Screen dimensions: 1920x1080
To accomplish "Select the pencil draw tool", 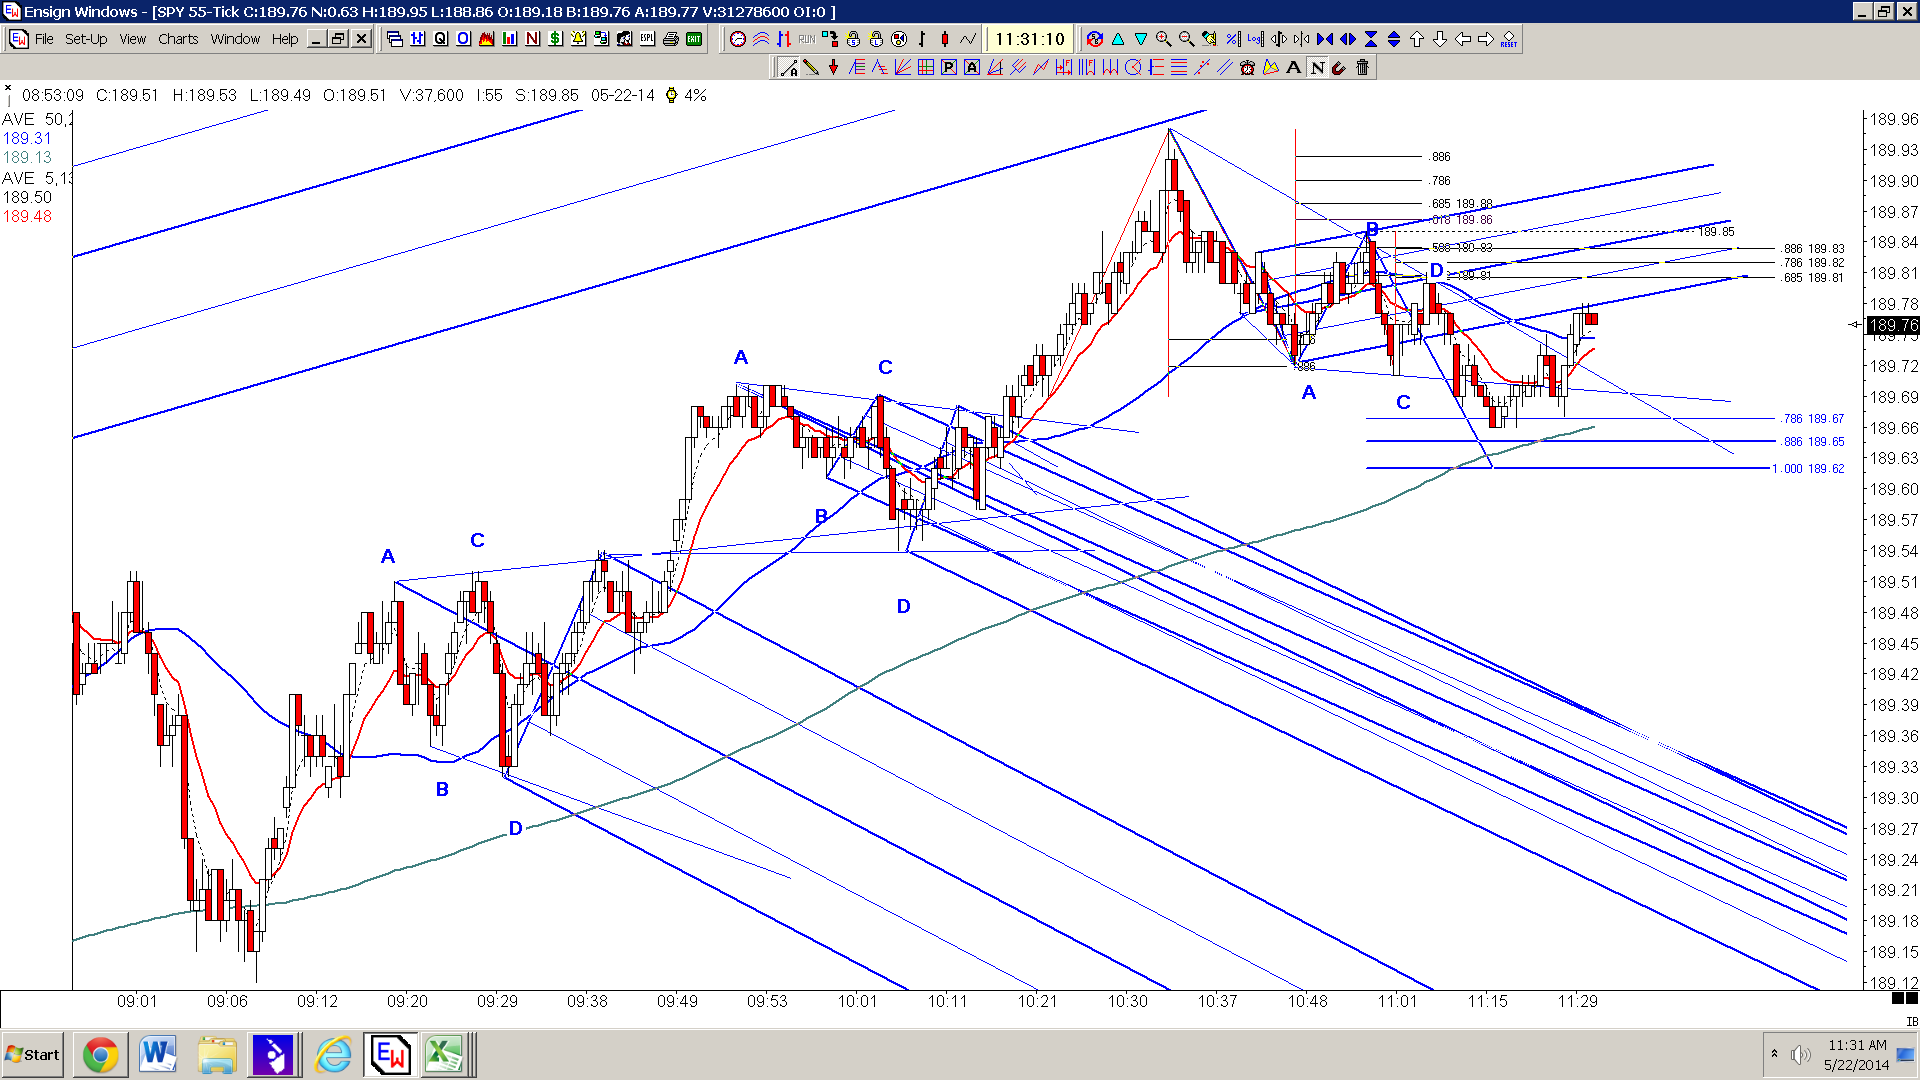I will pos(810,67).
